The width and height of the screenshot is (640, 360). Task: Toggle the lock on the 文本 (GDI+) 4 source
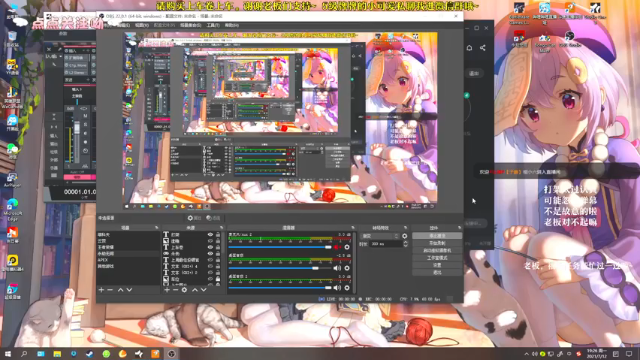[218, 266]
